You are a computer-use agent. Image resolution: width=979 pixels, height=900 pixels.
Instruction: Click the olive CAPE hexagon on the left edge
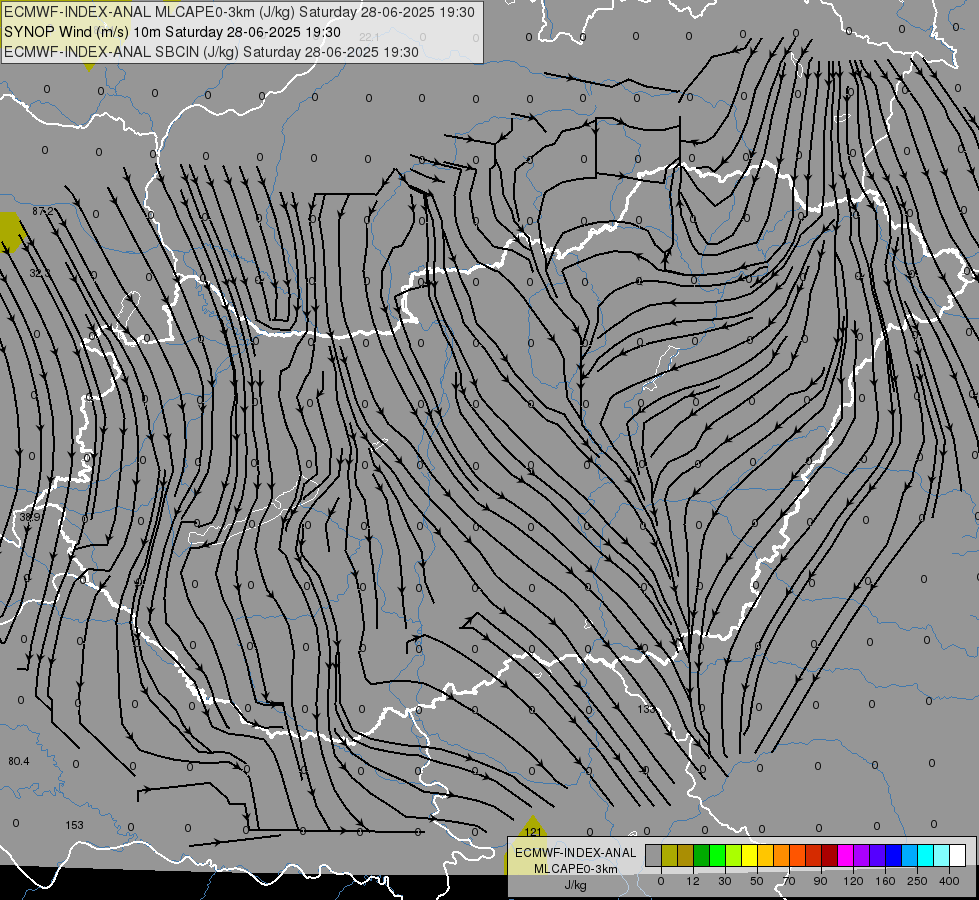coord(10,232)
